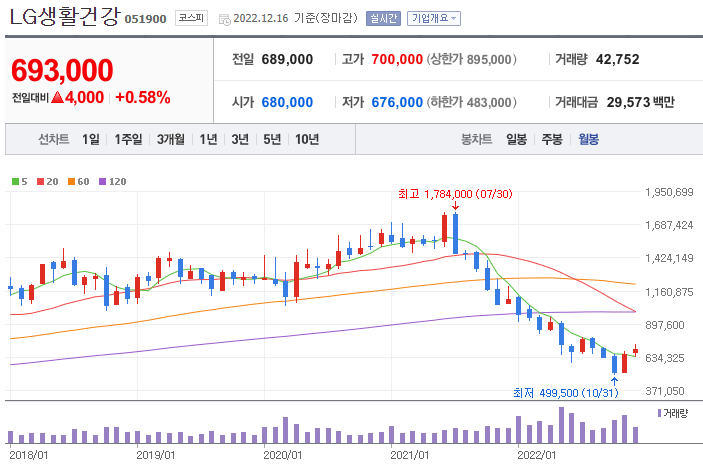Click the current price 693,000
Viewport: 703px width, 466px height.
click(x=62, y=70)
